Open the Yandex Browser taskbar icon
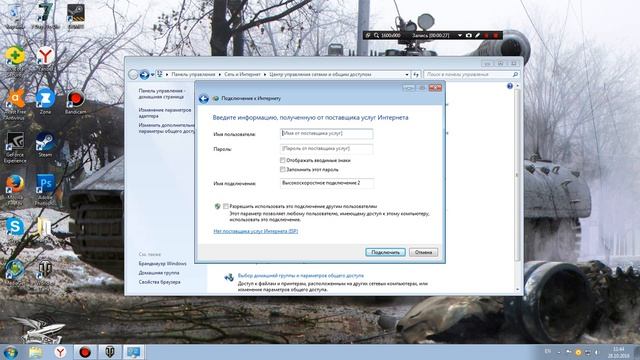The image size is (640, 360). [60, 352]
